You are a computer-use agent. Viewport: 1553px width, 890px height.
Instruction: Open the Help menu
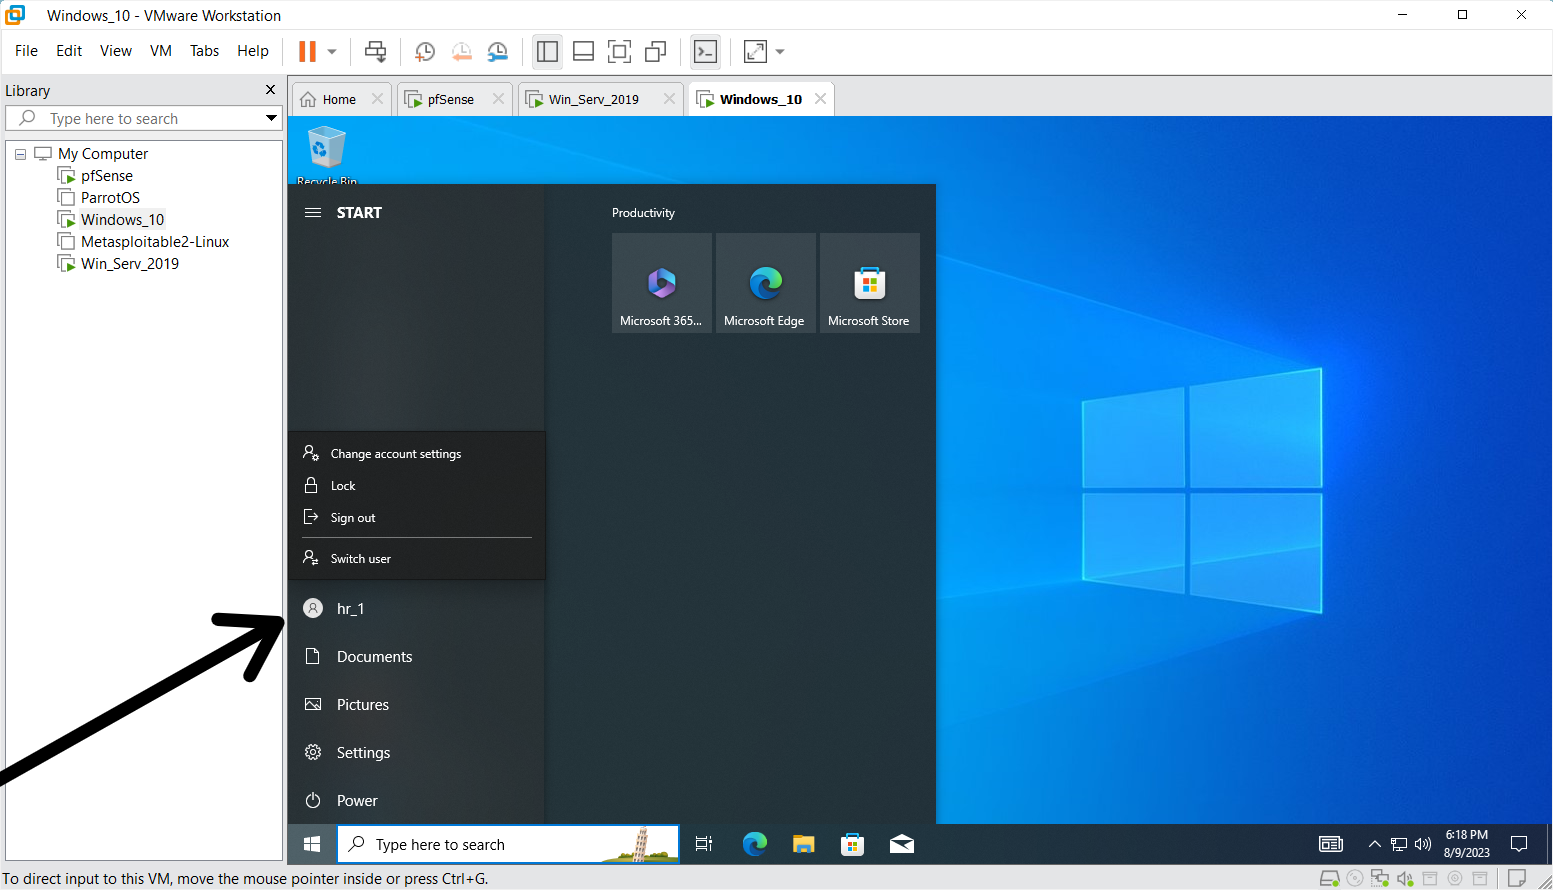[253, 51]
